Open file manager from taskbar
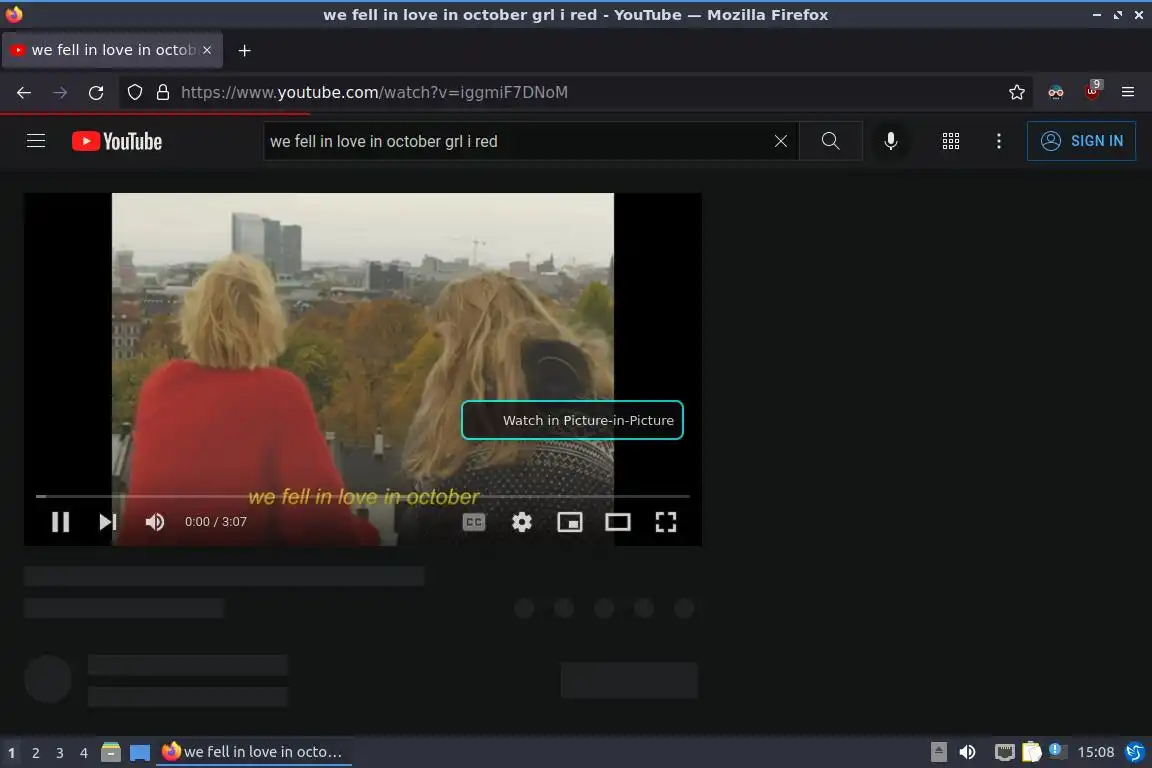This screenshot has width=1152, height=768. (x=111, y=753)
